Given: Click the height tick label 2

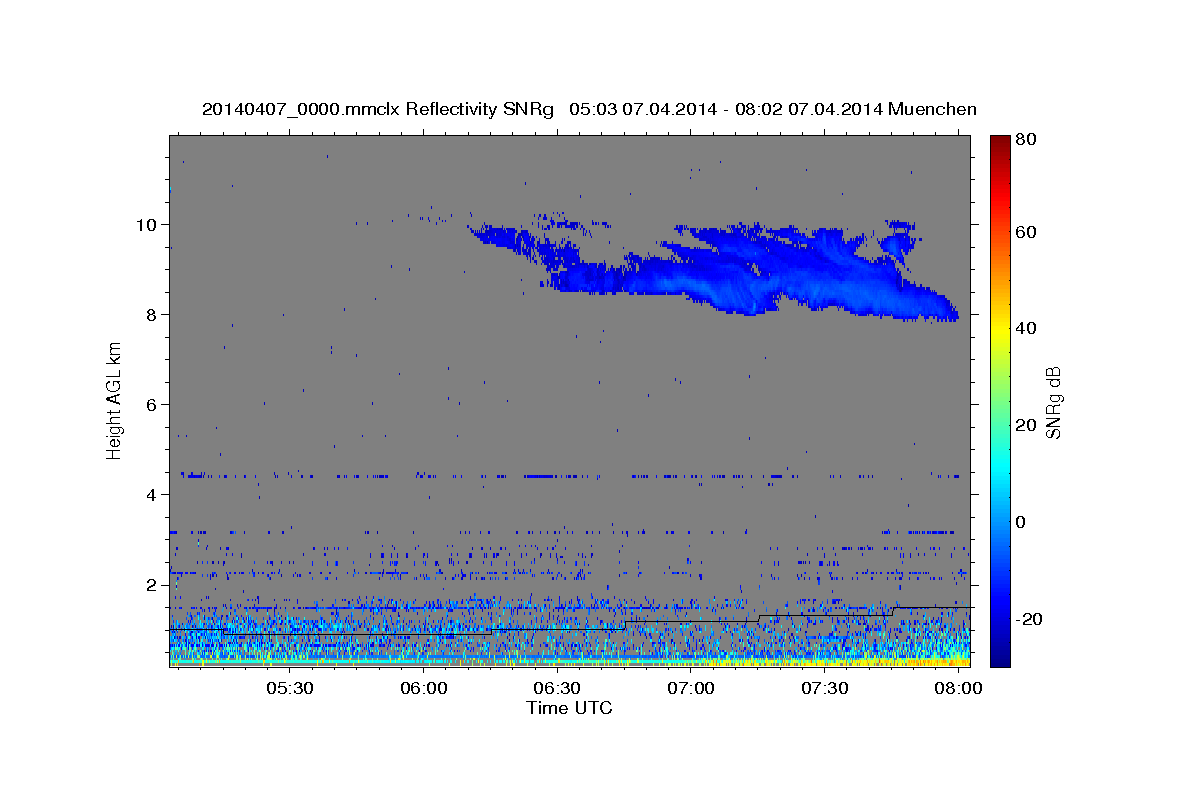Looking at the screenshot, I should pos(153,584).
